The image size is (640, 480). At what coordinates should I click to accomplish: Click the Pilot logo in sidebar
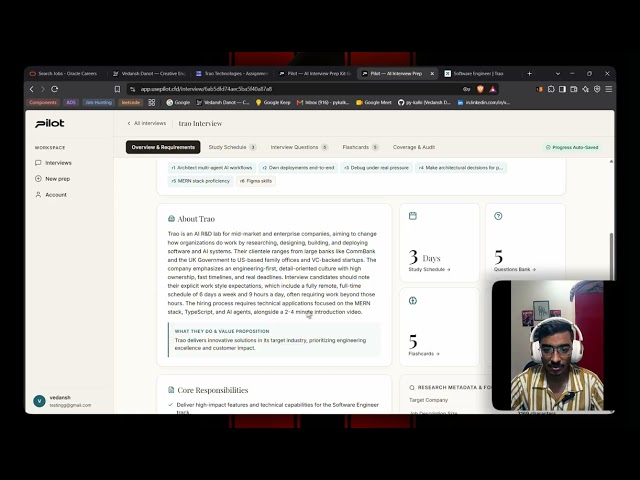tap(49, 123)
